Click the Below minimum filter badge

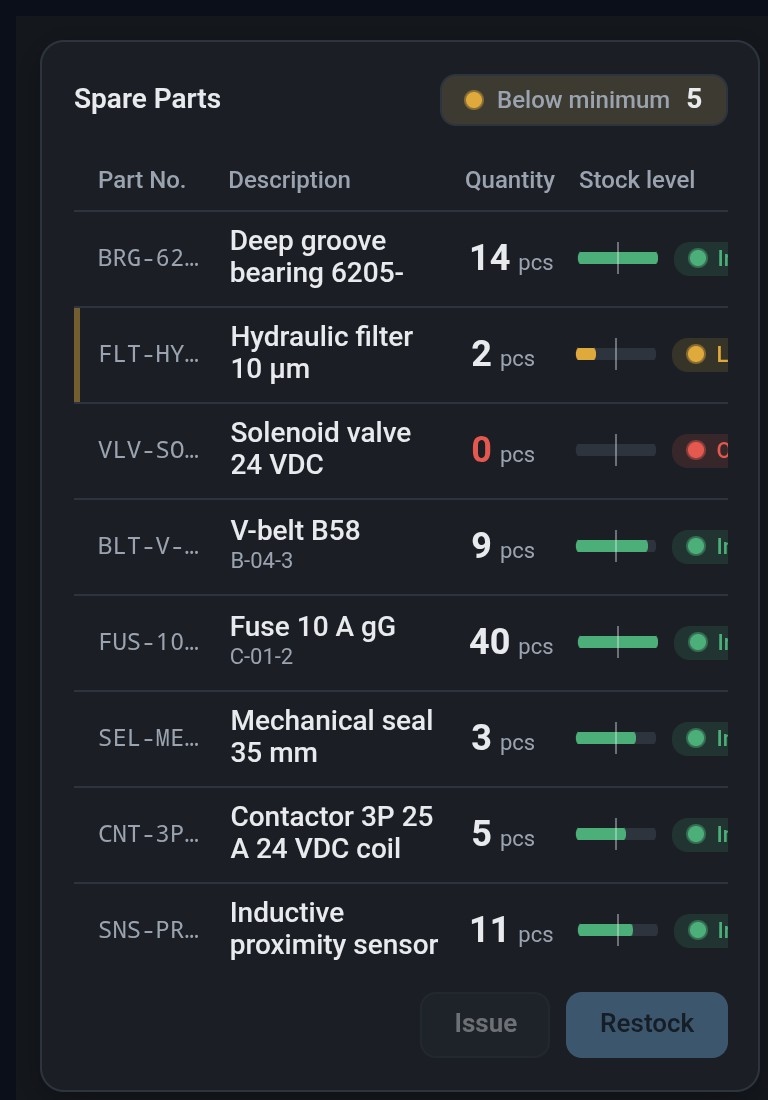point(584,100)
